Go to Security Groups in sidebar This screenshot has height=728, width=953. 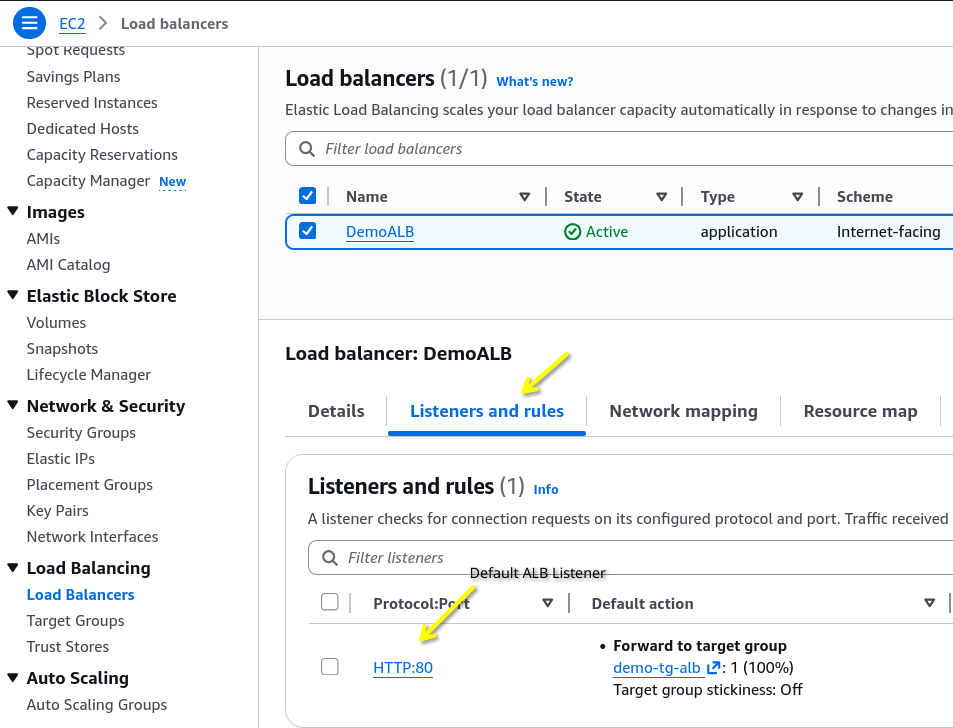[81, 433]
